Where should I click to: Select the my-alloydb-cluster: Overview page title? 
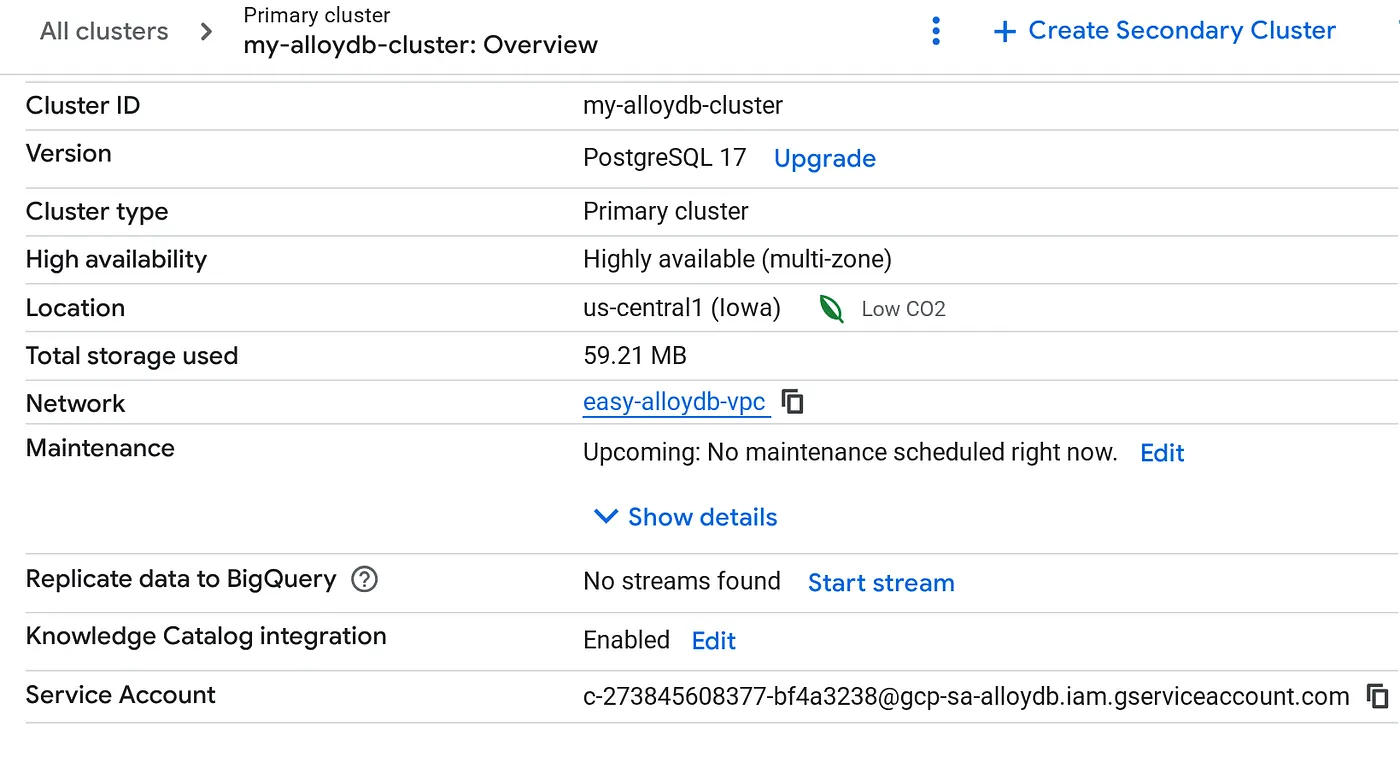pyautogui.click(x=421, y=45)
